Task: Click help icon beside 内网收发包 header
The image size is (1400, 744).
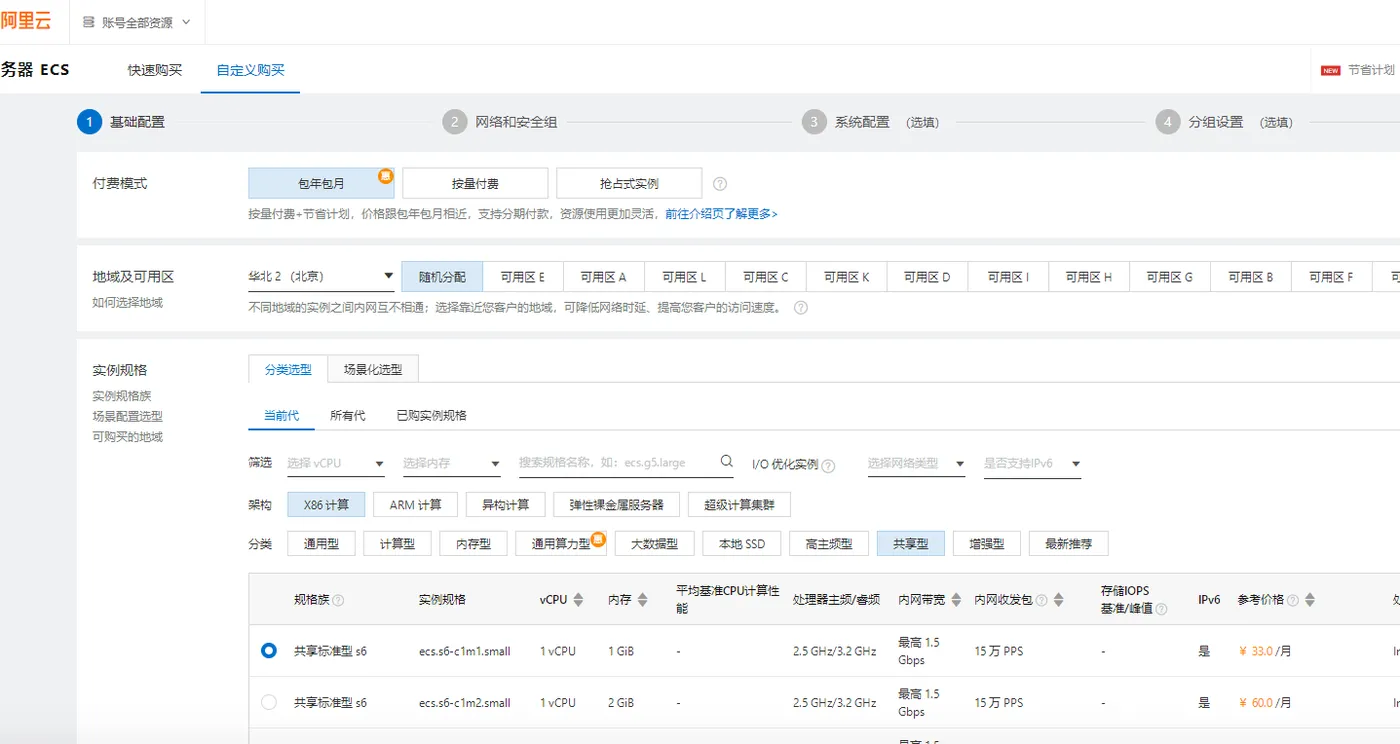Action: coord(1042,600)
